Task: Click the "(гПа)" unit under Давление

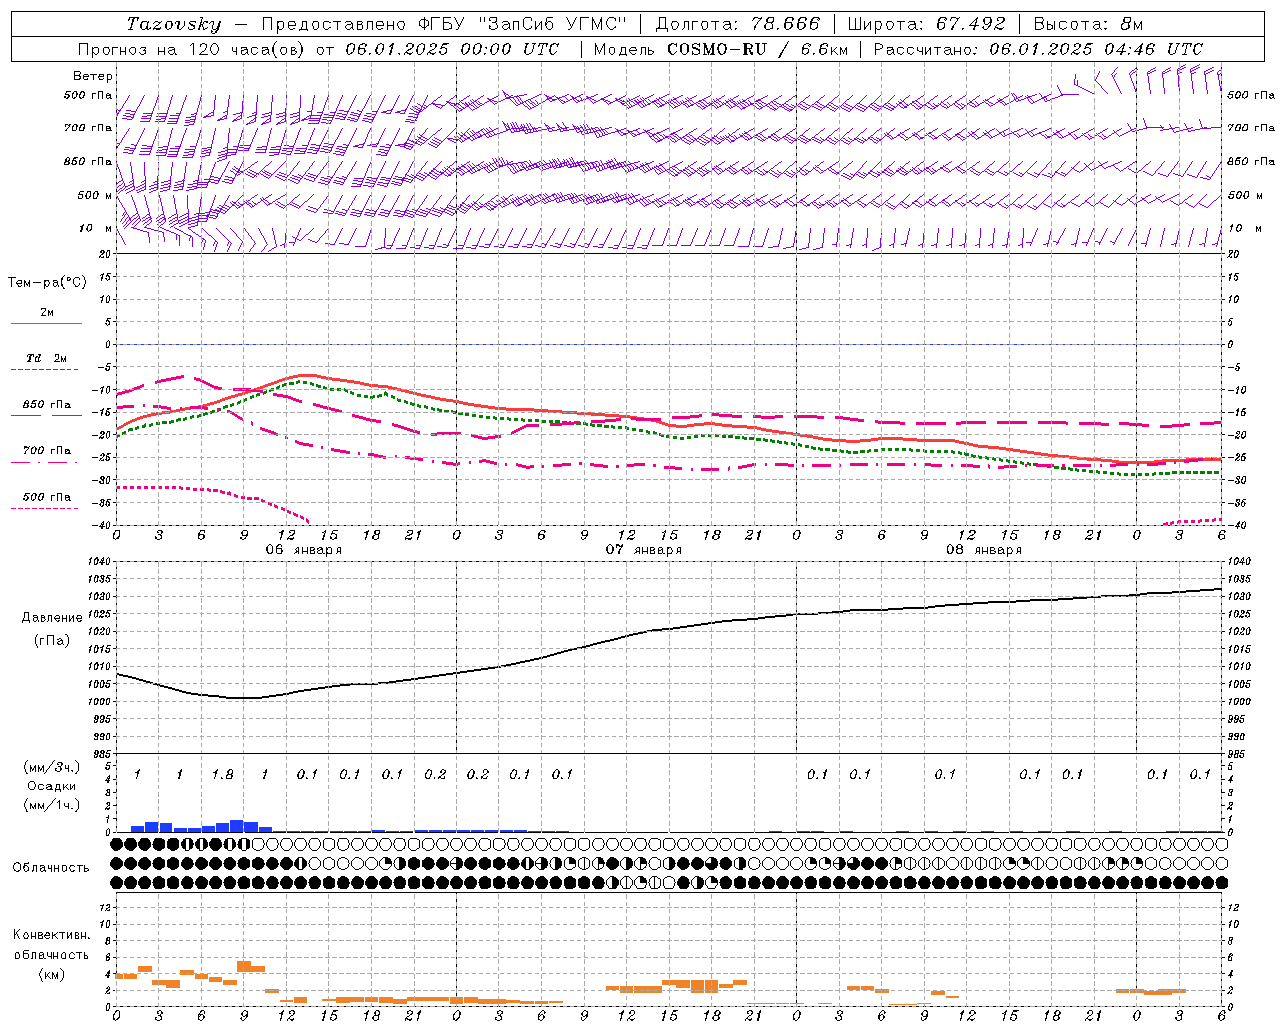Action: click(x=52, y=640)
